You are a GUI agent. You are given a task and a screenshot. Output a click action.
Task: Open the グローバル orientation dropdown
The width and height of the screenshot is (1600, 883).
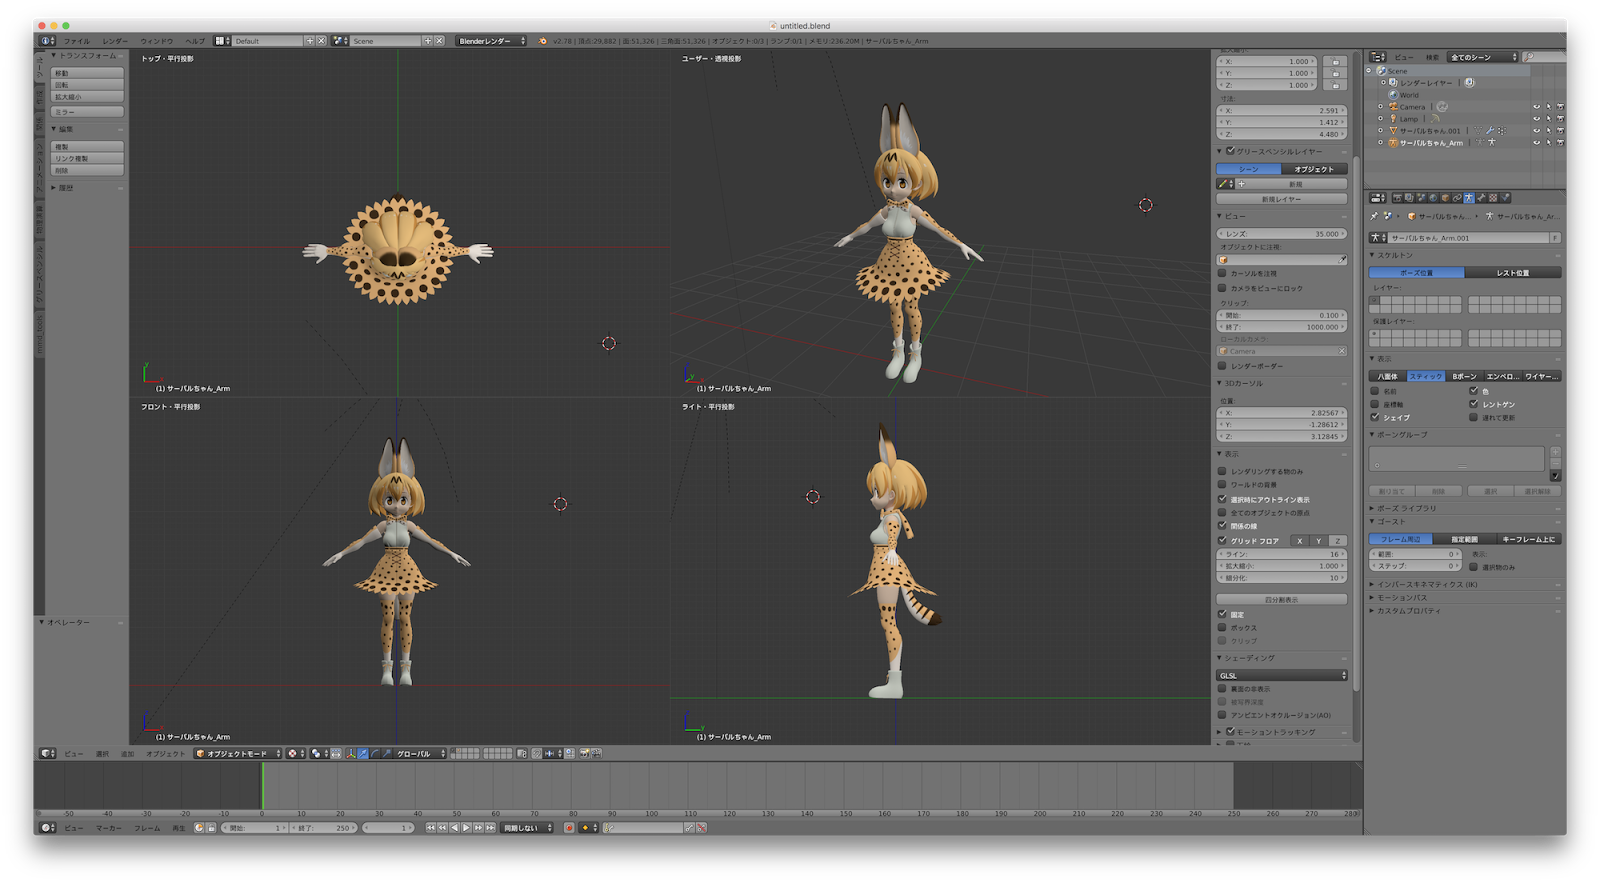pyautogui.click(x=420, y=754)
